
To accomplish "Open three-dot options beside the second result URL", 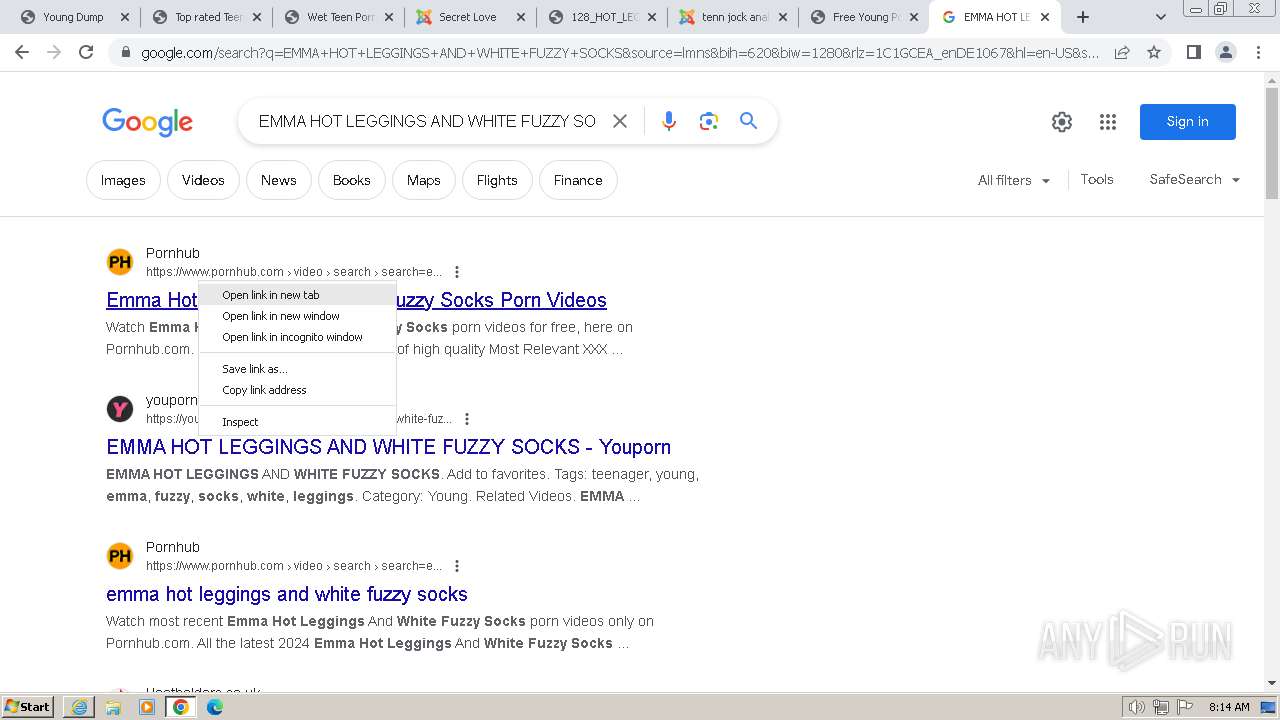I will click(x=467, y=419).
